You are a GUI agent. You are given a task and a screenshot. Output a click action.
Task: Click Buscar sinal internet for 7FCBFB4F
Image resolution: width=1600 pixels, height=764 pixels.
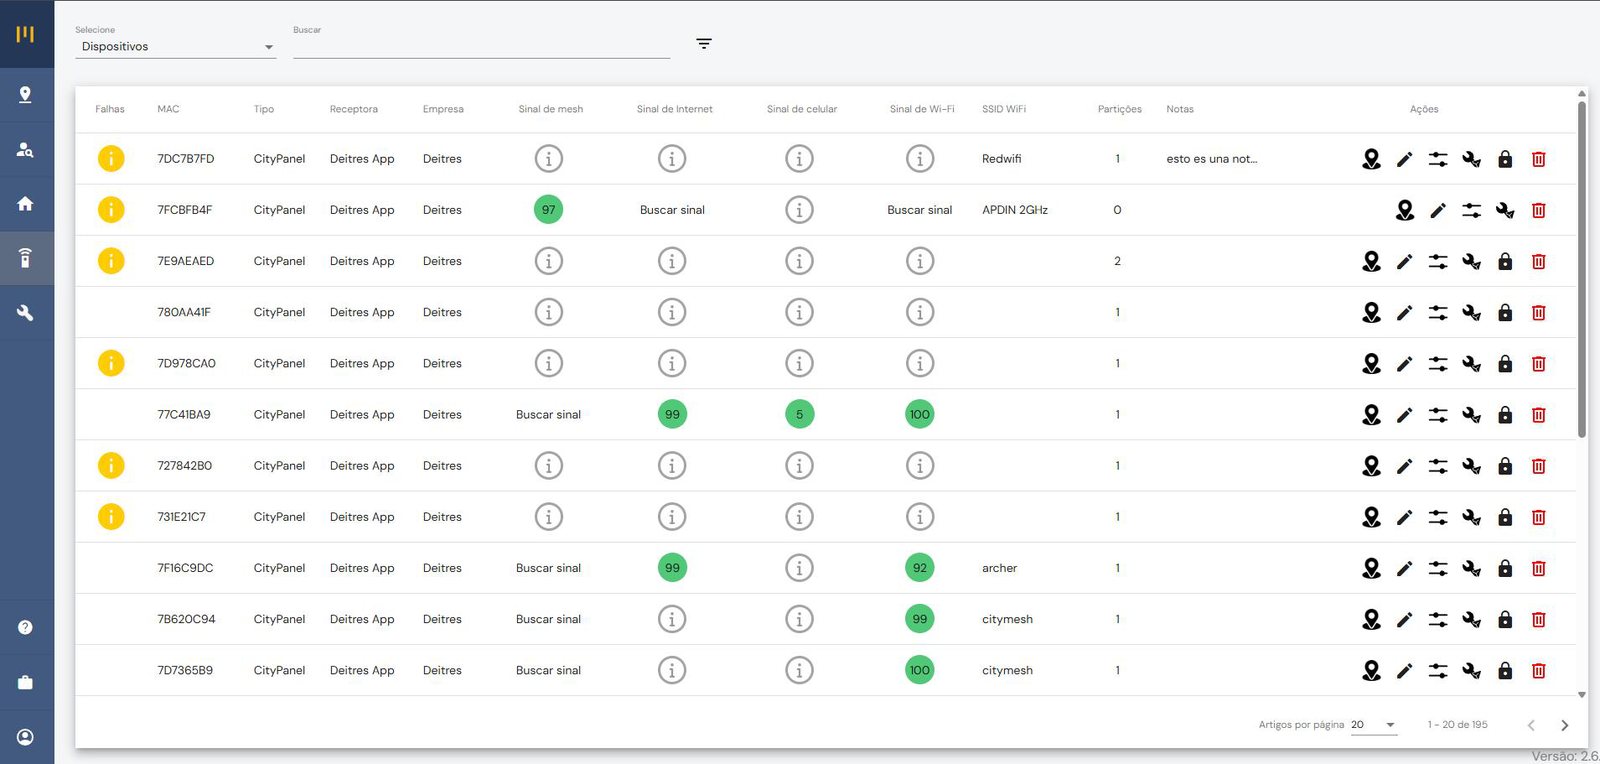pos(672,210)
